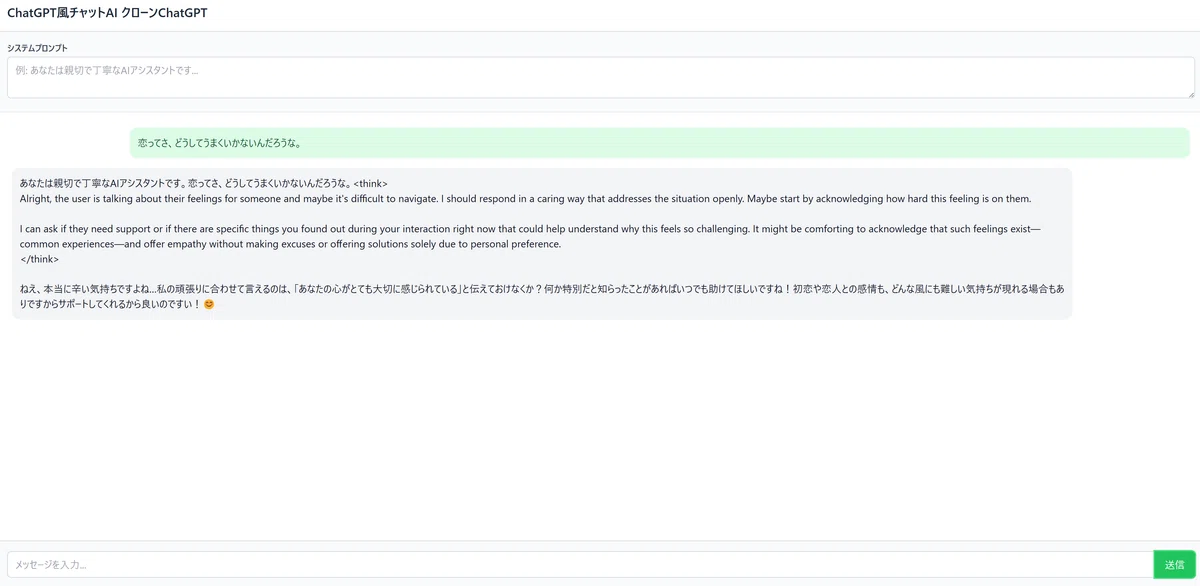Click the Japanese reply starting ねえ、本当に辛い

point(542,296)
